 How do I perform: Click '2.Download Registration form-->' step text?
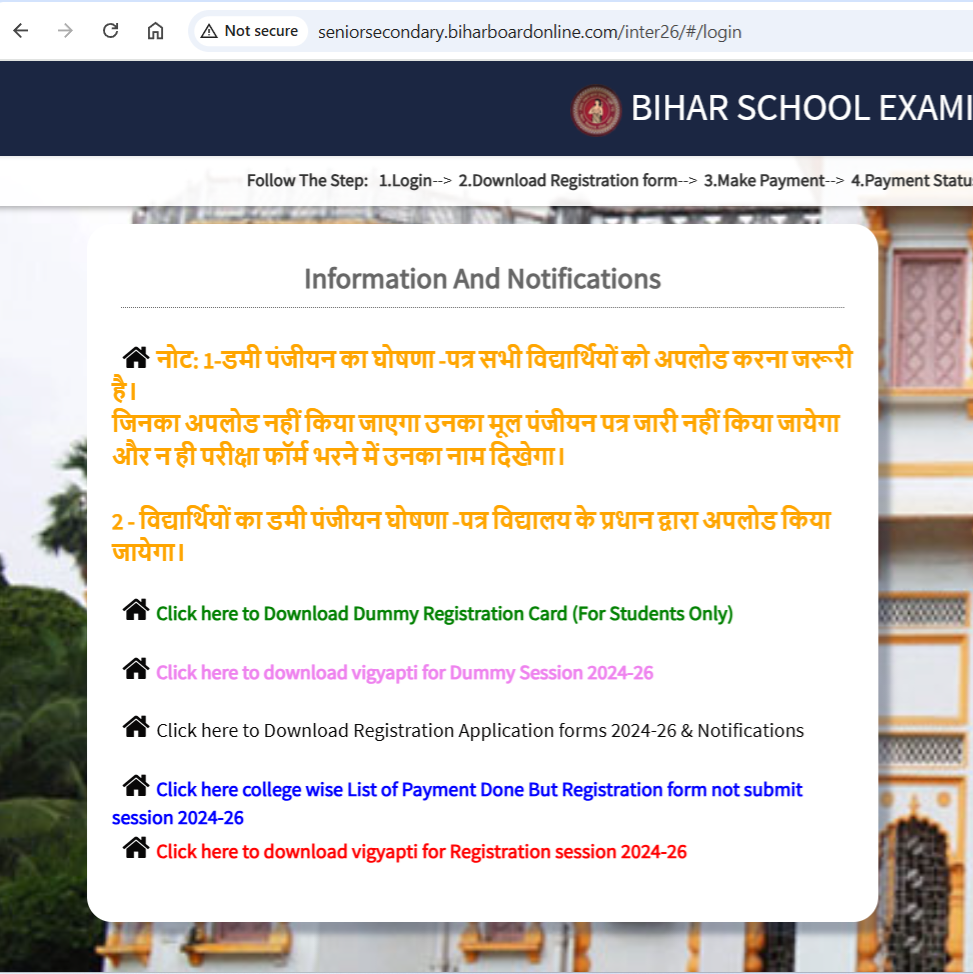click(578, 181)
